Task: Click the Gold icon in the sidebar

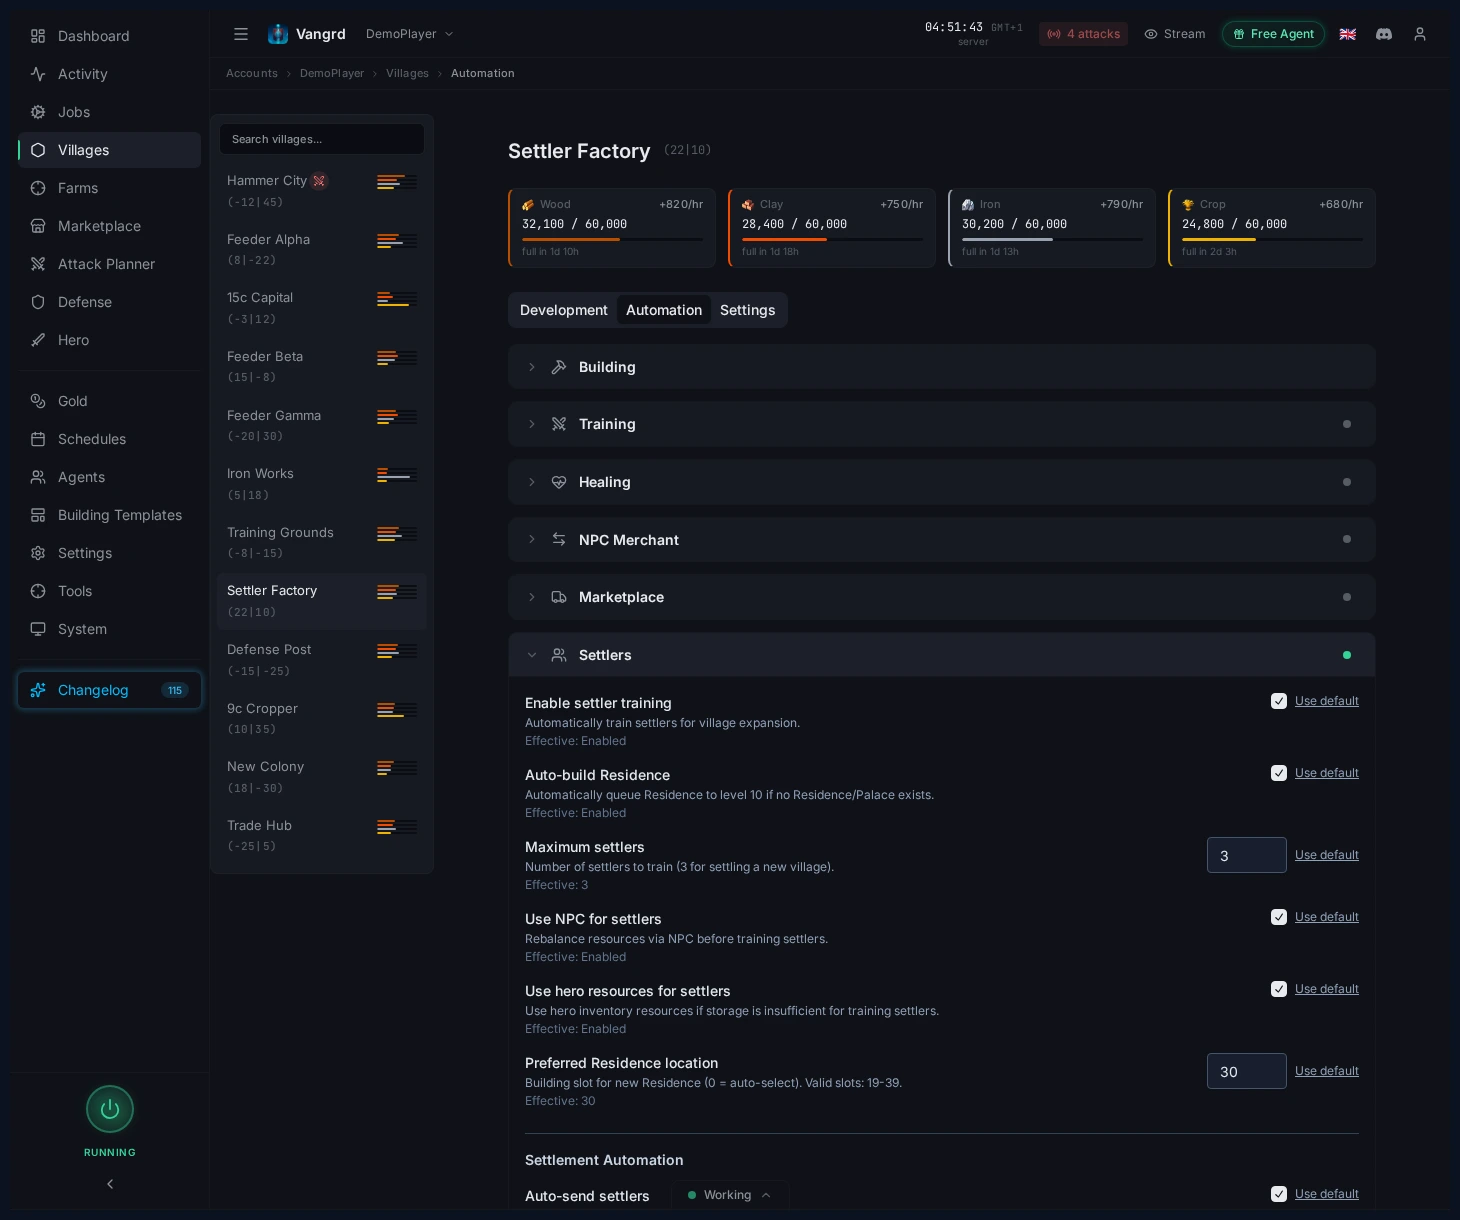Action: tap(39, 401)
